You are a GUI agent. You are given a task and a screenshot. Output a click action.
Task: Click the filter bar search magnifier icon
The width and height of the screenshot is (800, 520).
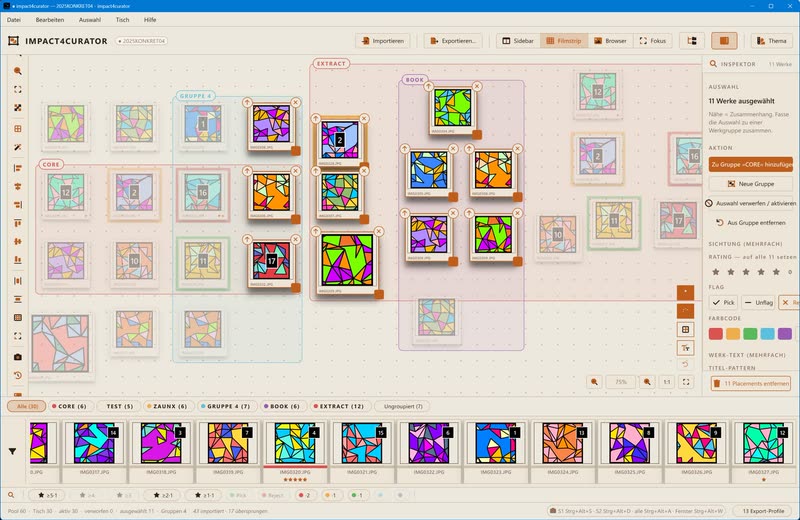coord(11,495)
